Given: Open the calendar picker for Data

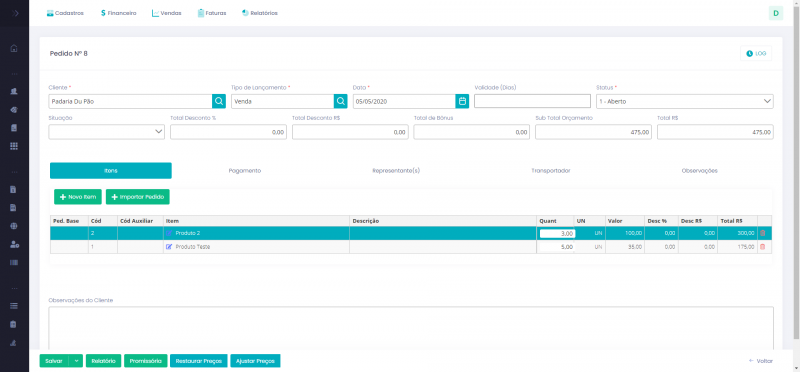Looking at the screenshot, I should tap(462, 101).
